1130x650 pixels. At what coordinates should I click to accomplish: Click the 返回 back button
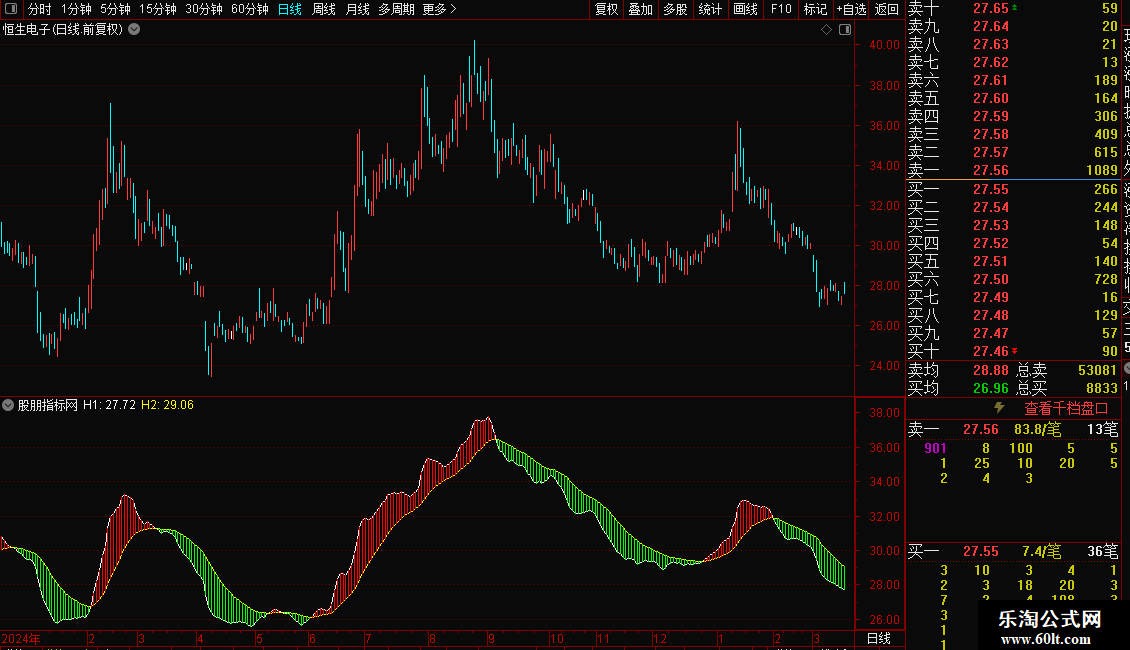click(886, 9)
